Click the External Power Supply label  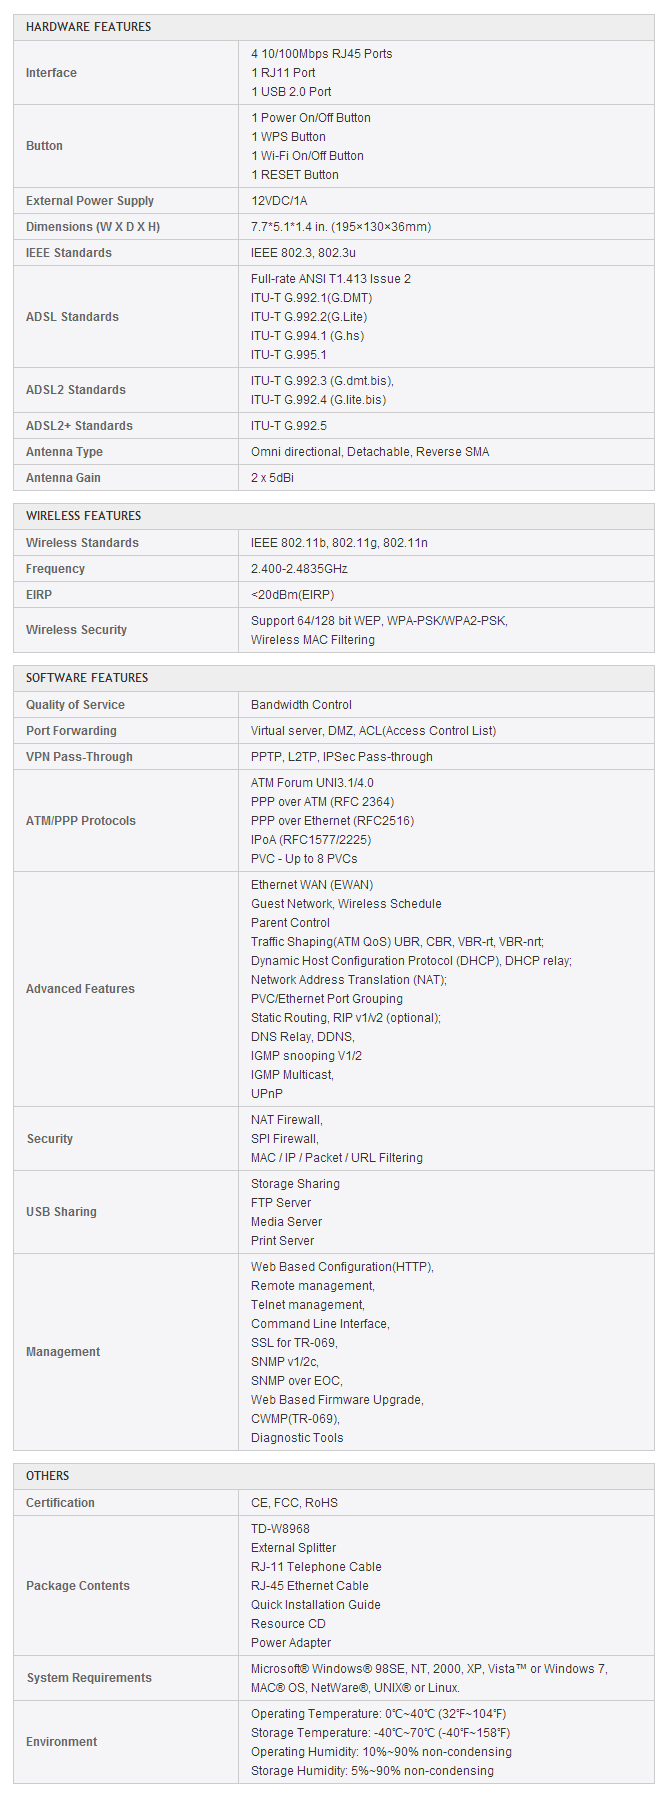point(90,201)
